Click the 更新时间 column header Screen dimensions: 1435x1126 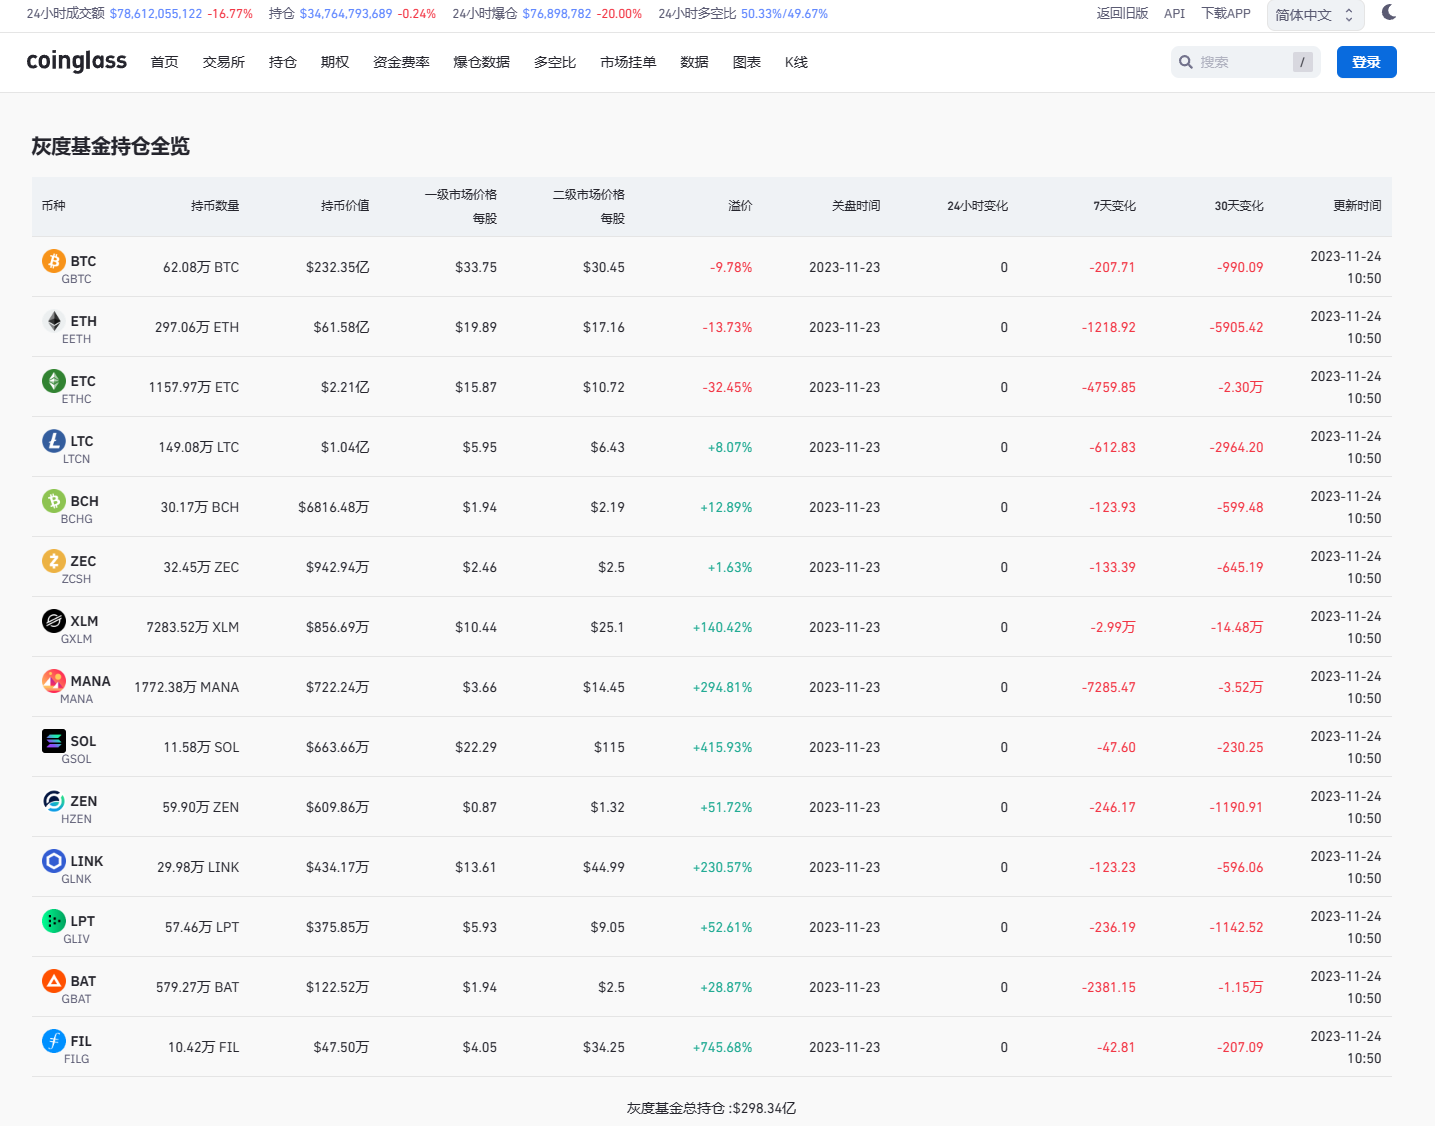click(1357, 206)
